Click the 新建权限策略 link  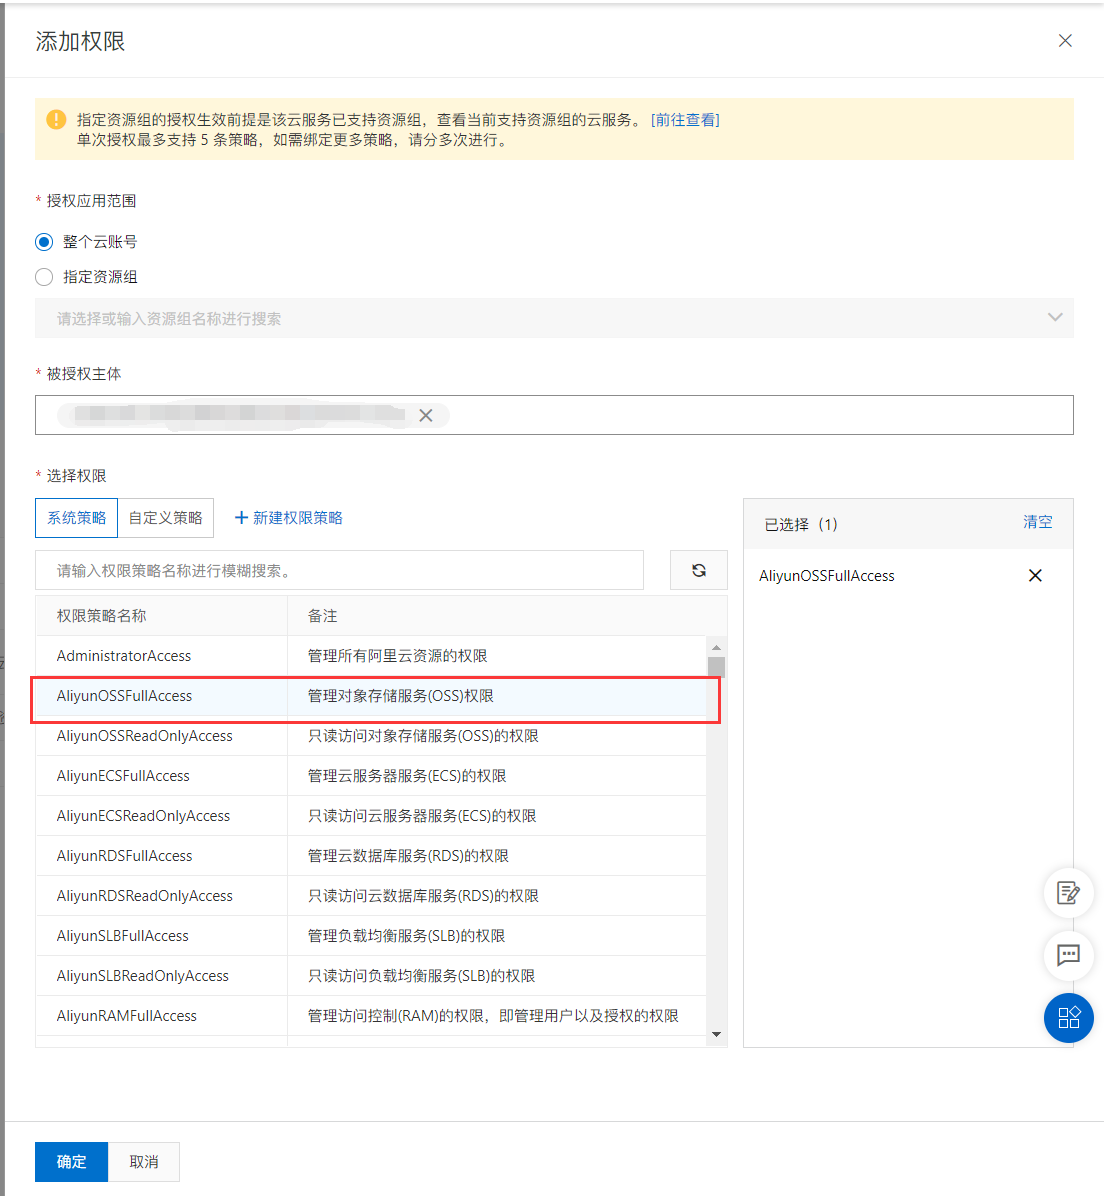point(298,518)
